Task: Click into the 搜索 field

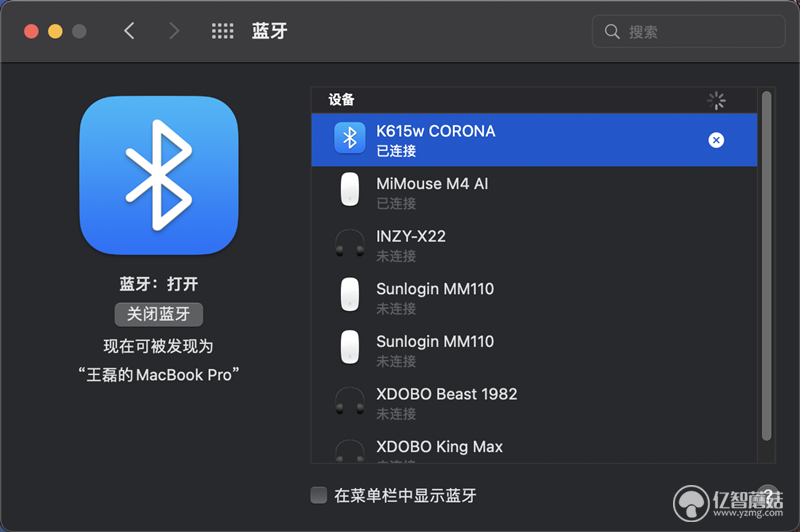Action: (x=688, y=32)
